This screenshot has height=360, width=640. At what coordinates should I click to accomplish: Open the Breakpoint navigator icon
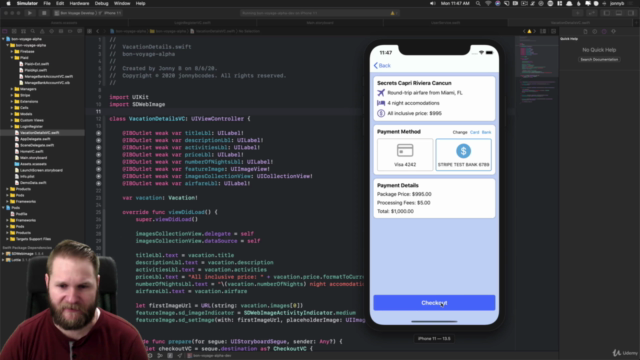pyautogui.click(x=70, y=31)
